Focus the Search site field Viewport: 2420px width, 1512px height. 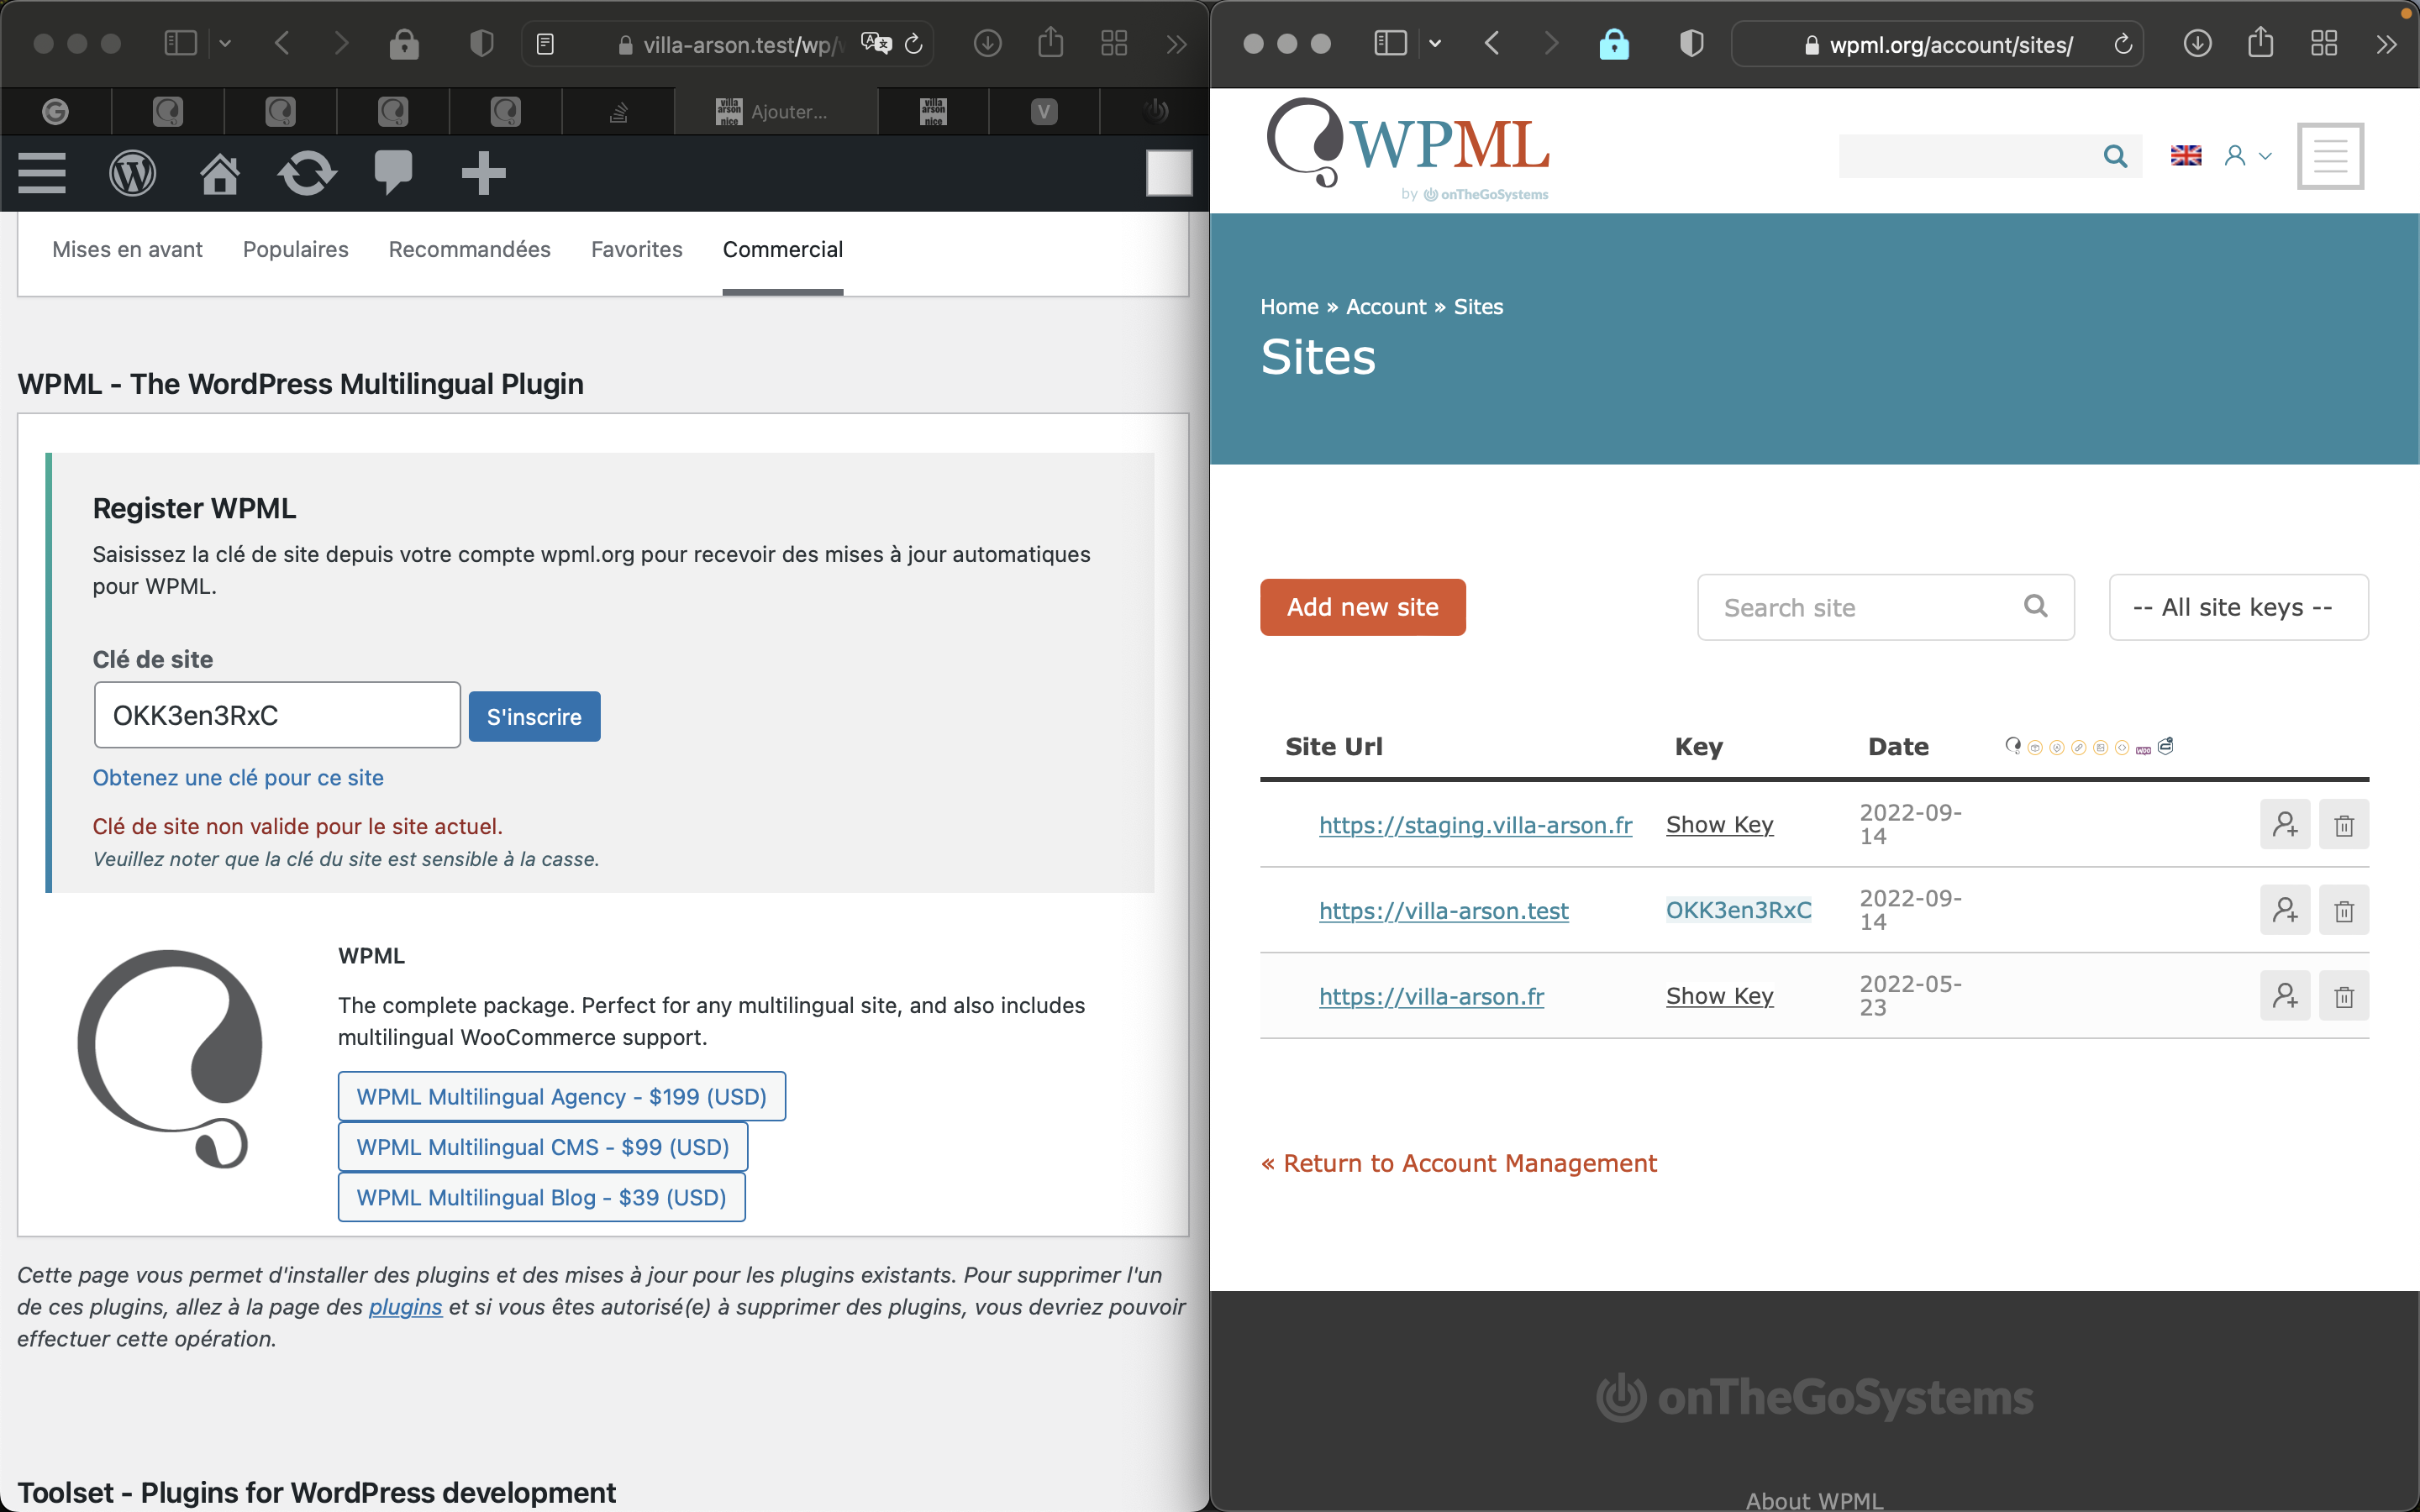click(1885, 607)
